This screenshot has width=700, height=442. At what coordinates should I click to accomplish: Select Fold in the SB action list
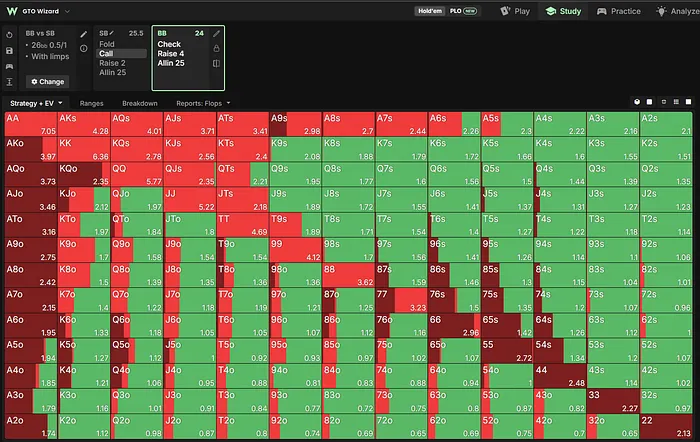tap(107, 44)
